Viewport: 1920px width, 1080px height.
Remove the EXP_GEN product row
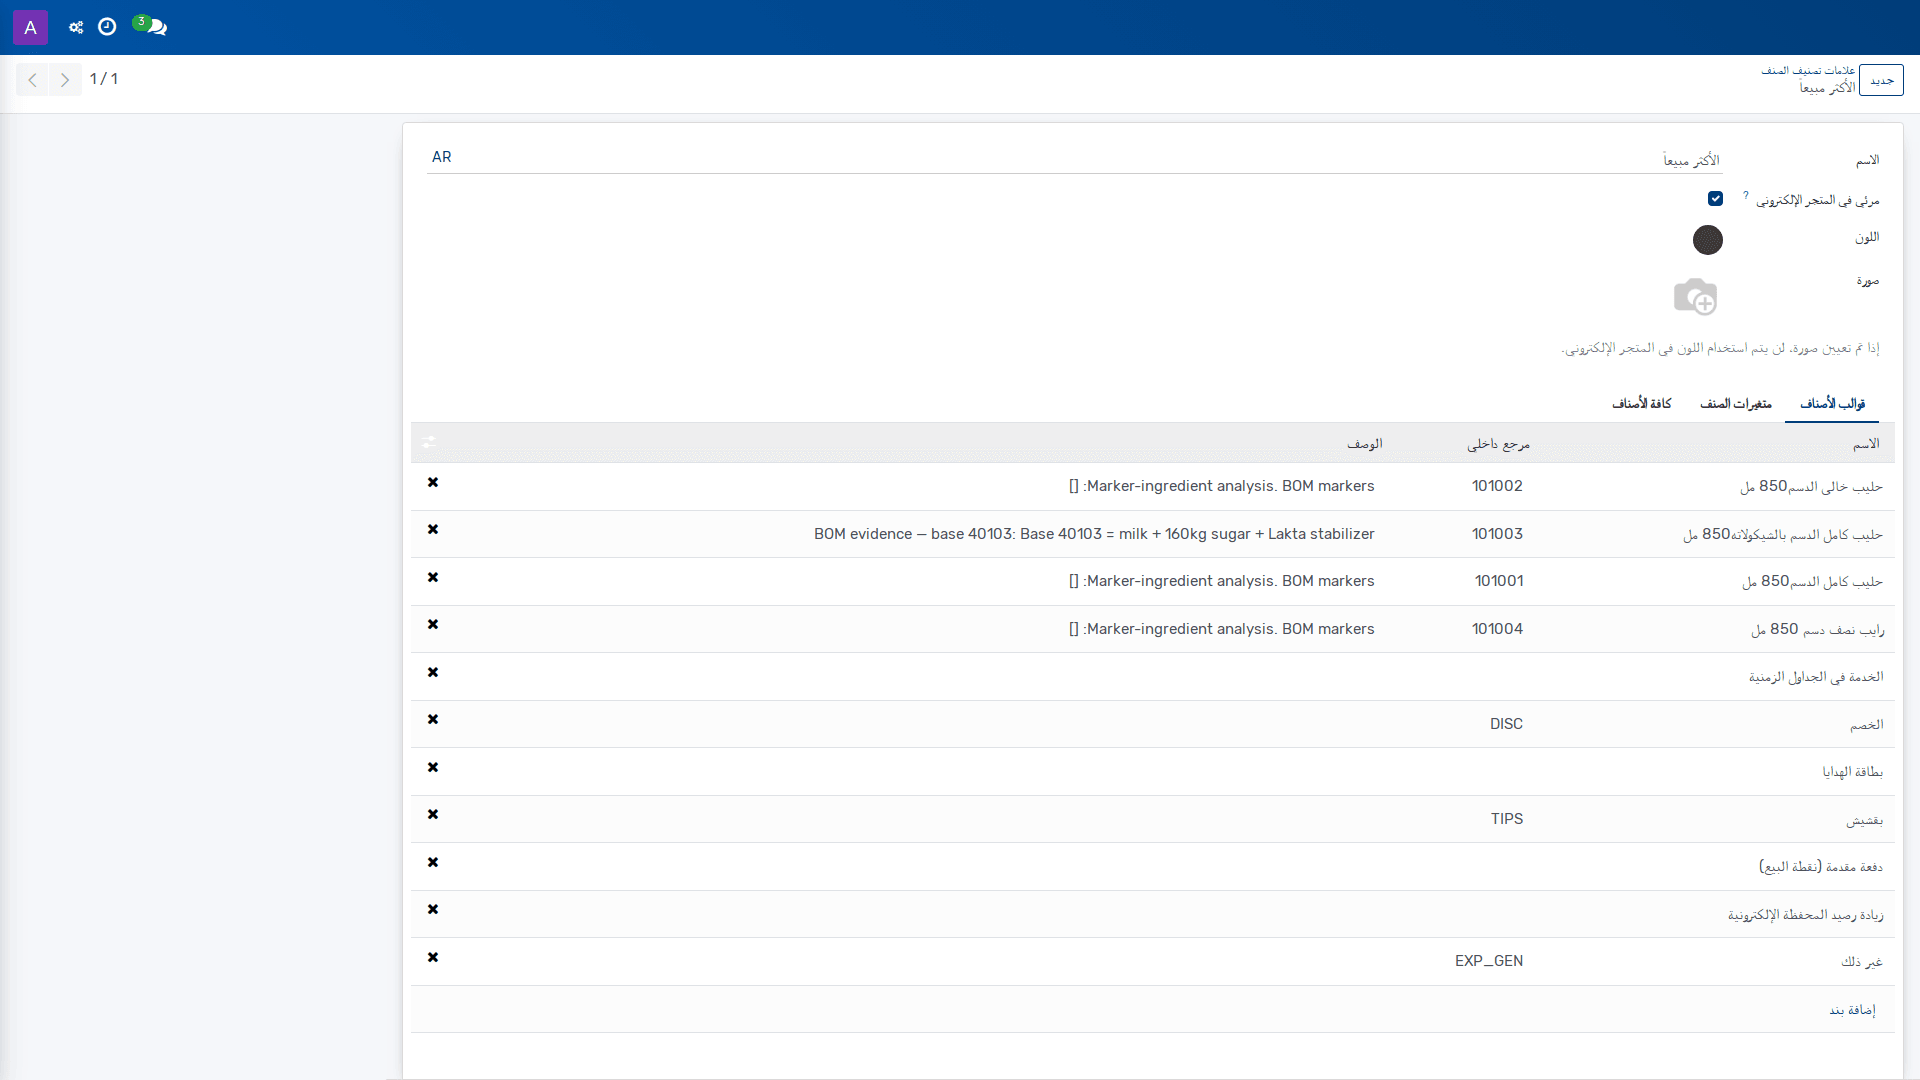[433, 957]
